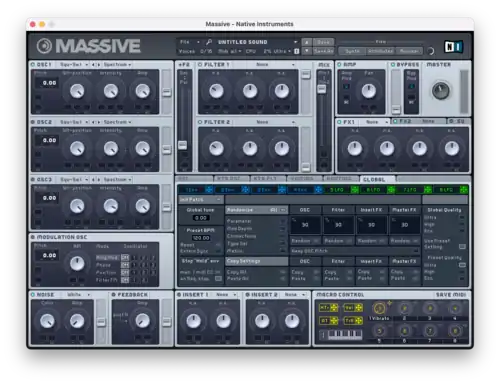
Task: Click the 5 LFO modulation drag-handle icon
Action: pyautogui.click(x=355, y=190)
